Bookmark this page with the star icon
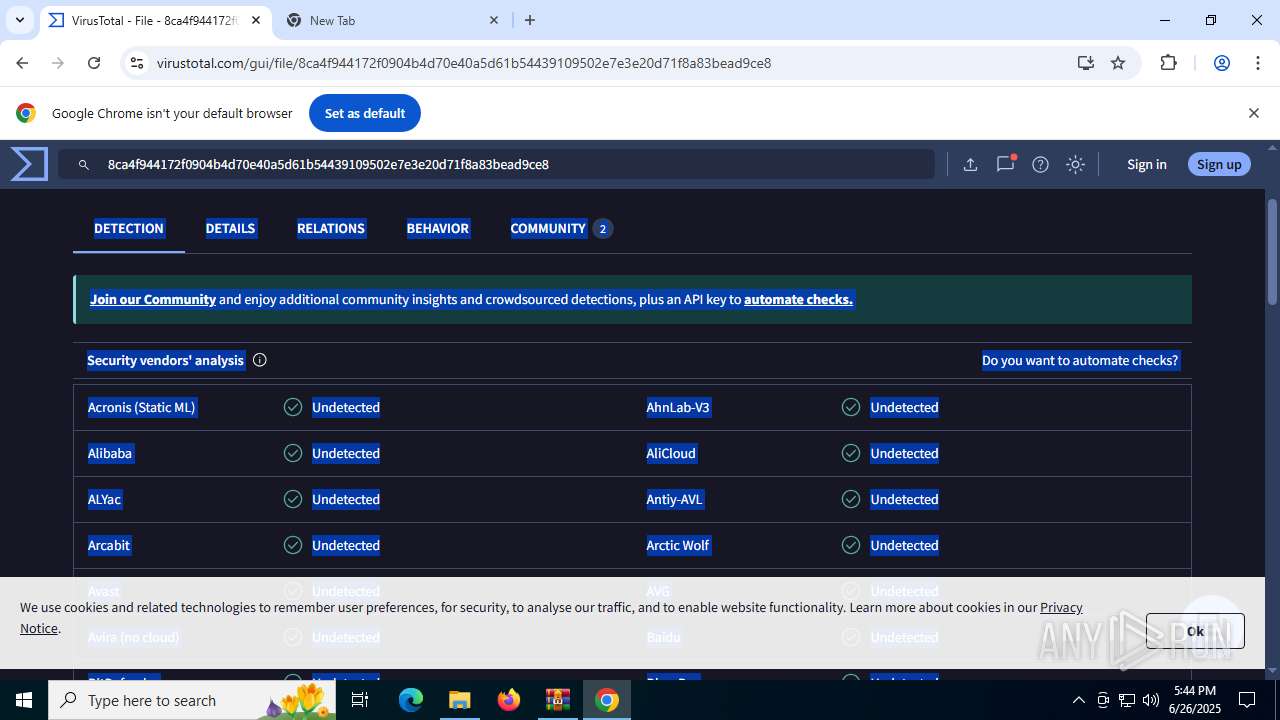This screenshot has width=1280, height=720. [x=1118, y=63]
